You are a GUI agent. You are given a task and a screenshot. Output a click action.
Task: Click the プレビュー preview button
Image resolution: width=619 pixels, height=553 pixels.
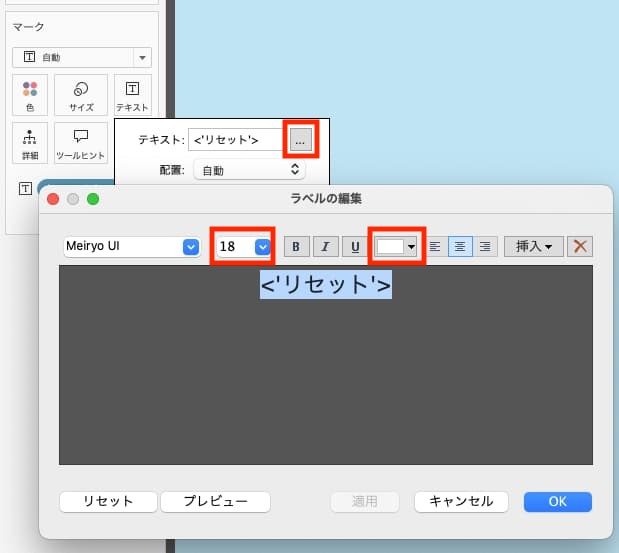pos(215,501)
